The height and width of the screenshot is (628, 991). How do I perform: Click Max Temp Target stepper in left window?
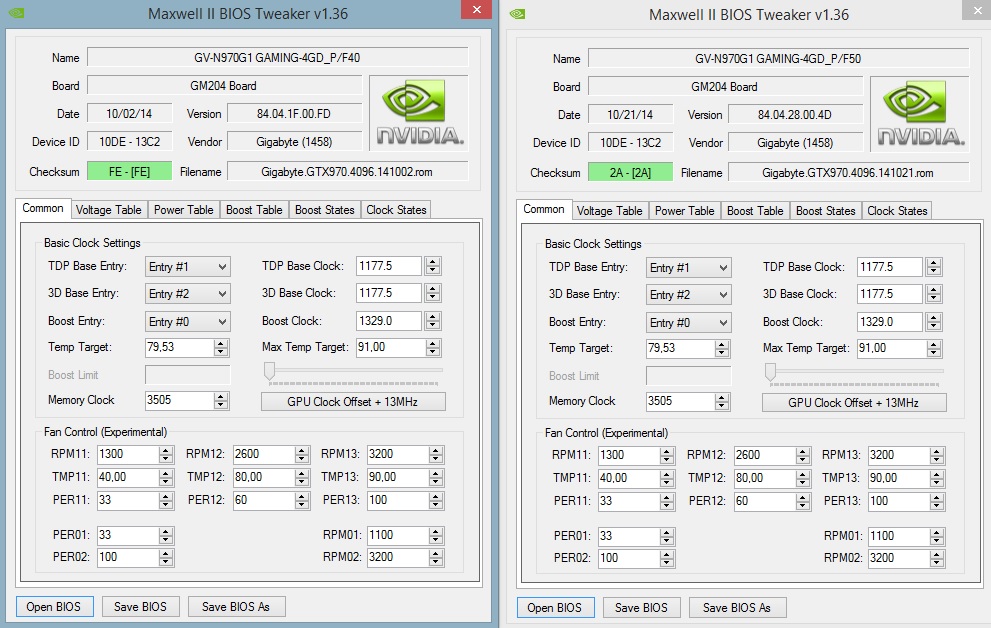pos(432,347)
